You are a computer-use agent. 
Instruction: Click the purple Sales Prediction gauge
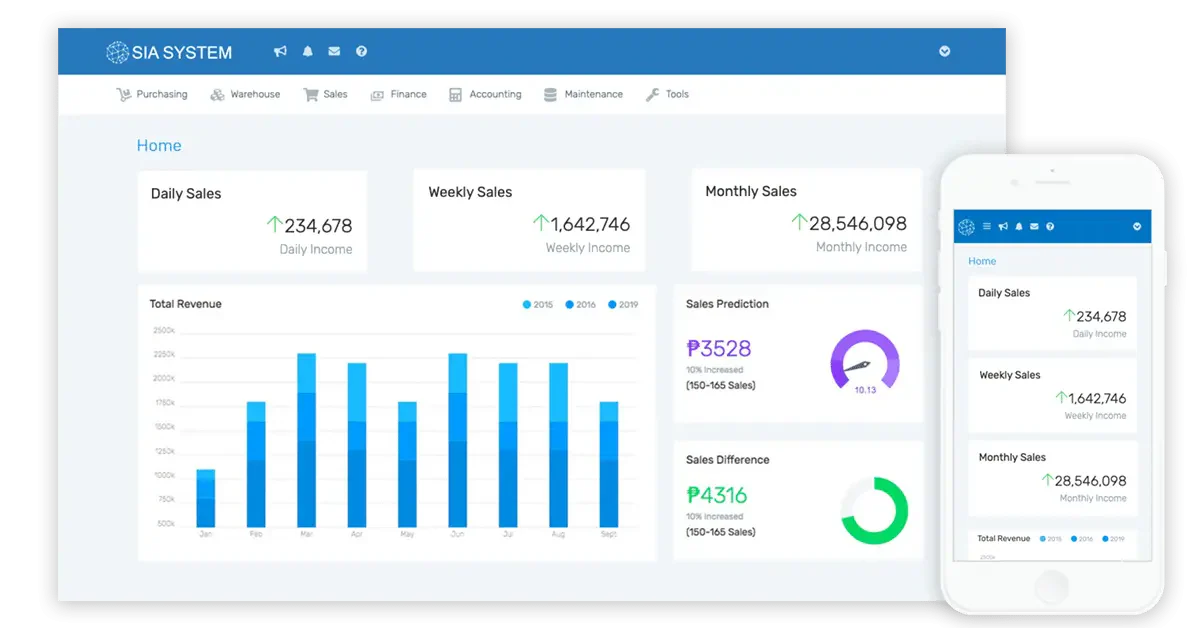pyautogui.click(x=865, y=357)
